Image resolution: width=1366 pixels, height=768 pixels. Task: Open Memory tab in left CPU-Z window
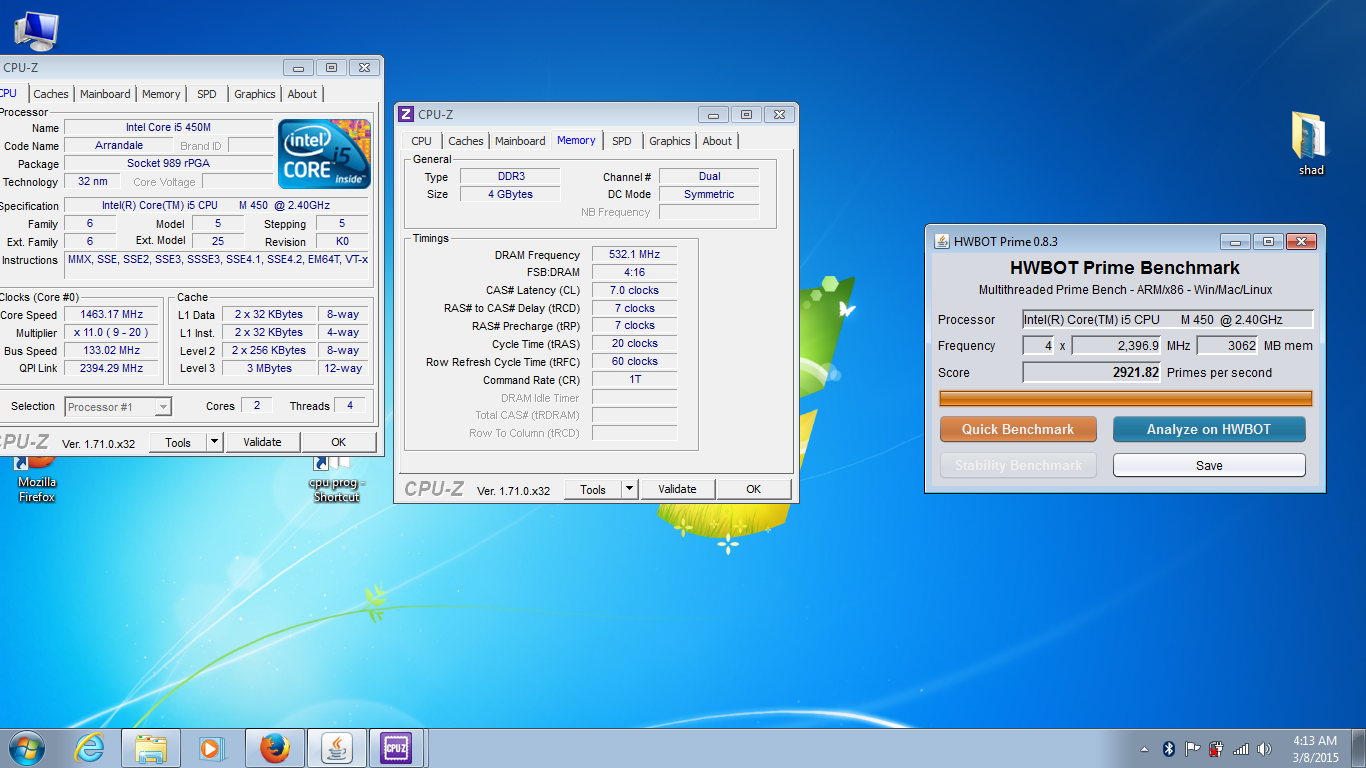pyautogui.click(x=161, y=94)
